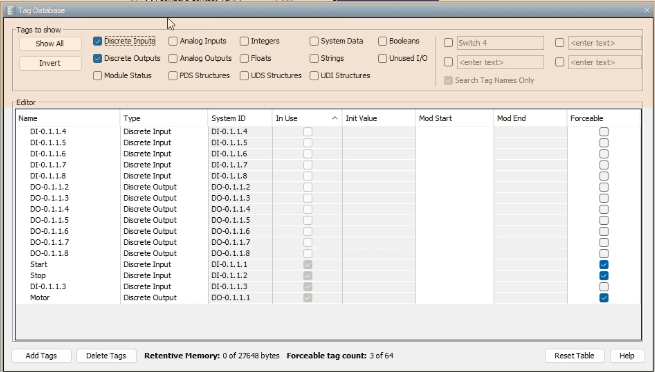Uncheck the Discrete Inputs filter

click(x=97, y=41)
